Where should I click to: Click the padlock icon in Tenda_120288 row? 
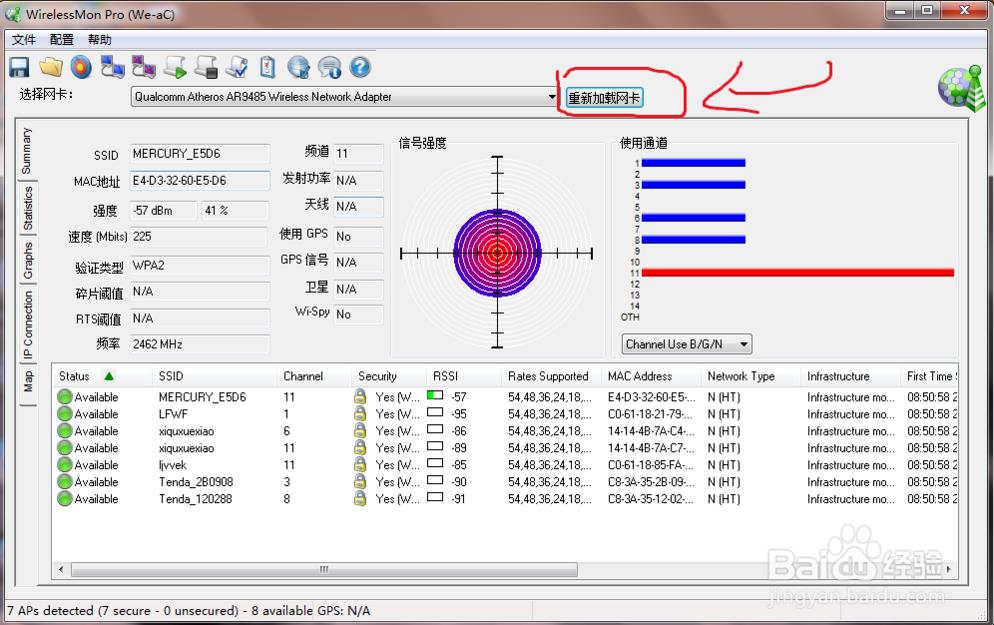pos(360,499)
